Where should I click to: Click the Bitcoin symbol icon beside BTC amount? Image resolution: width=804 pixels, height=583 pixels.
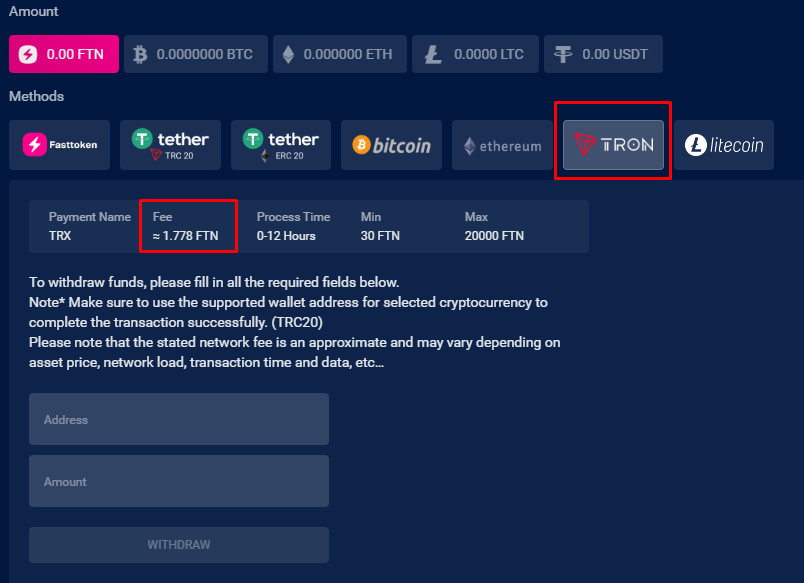tap(140, 54)
